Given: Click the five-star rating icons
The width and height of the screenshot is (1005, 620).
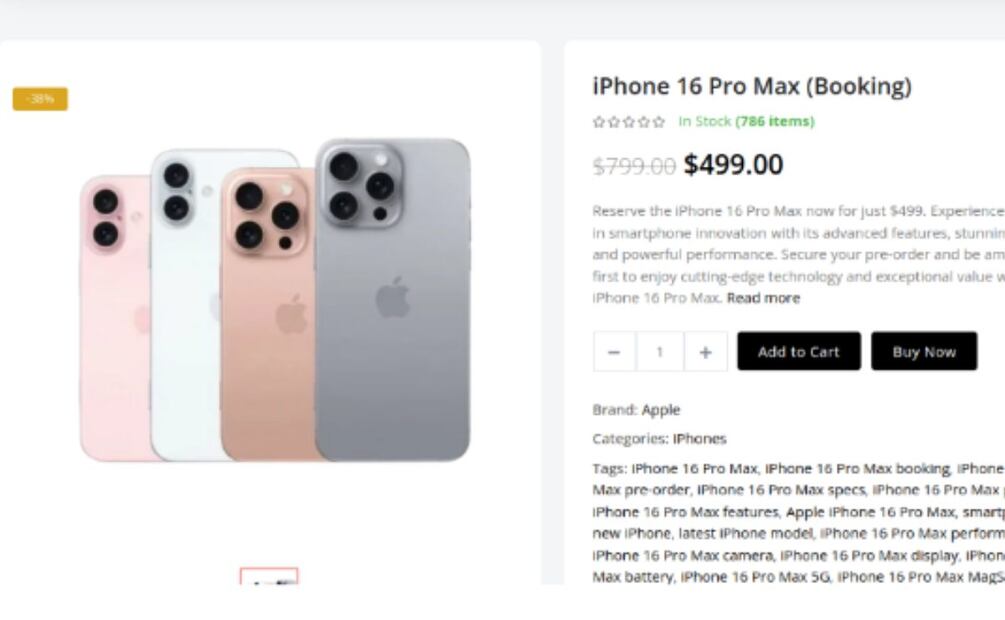Looking at the screenshot, I should (x=629, y=122).
